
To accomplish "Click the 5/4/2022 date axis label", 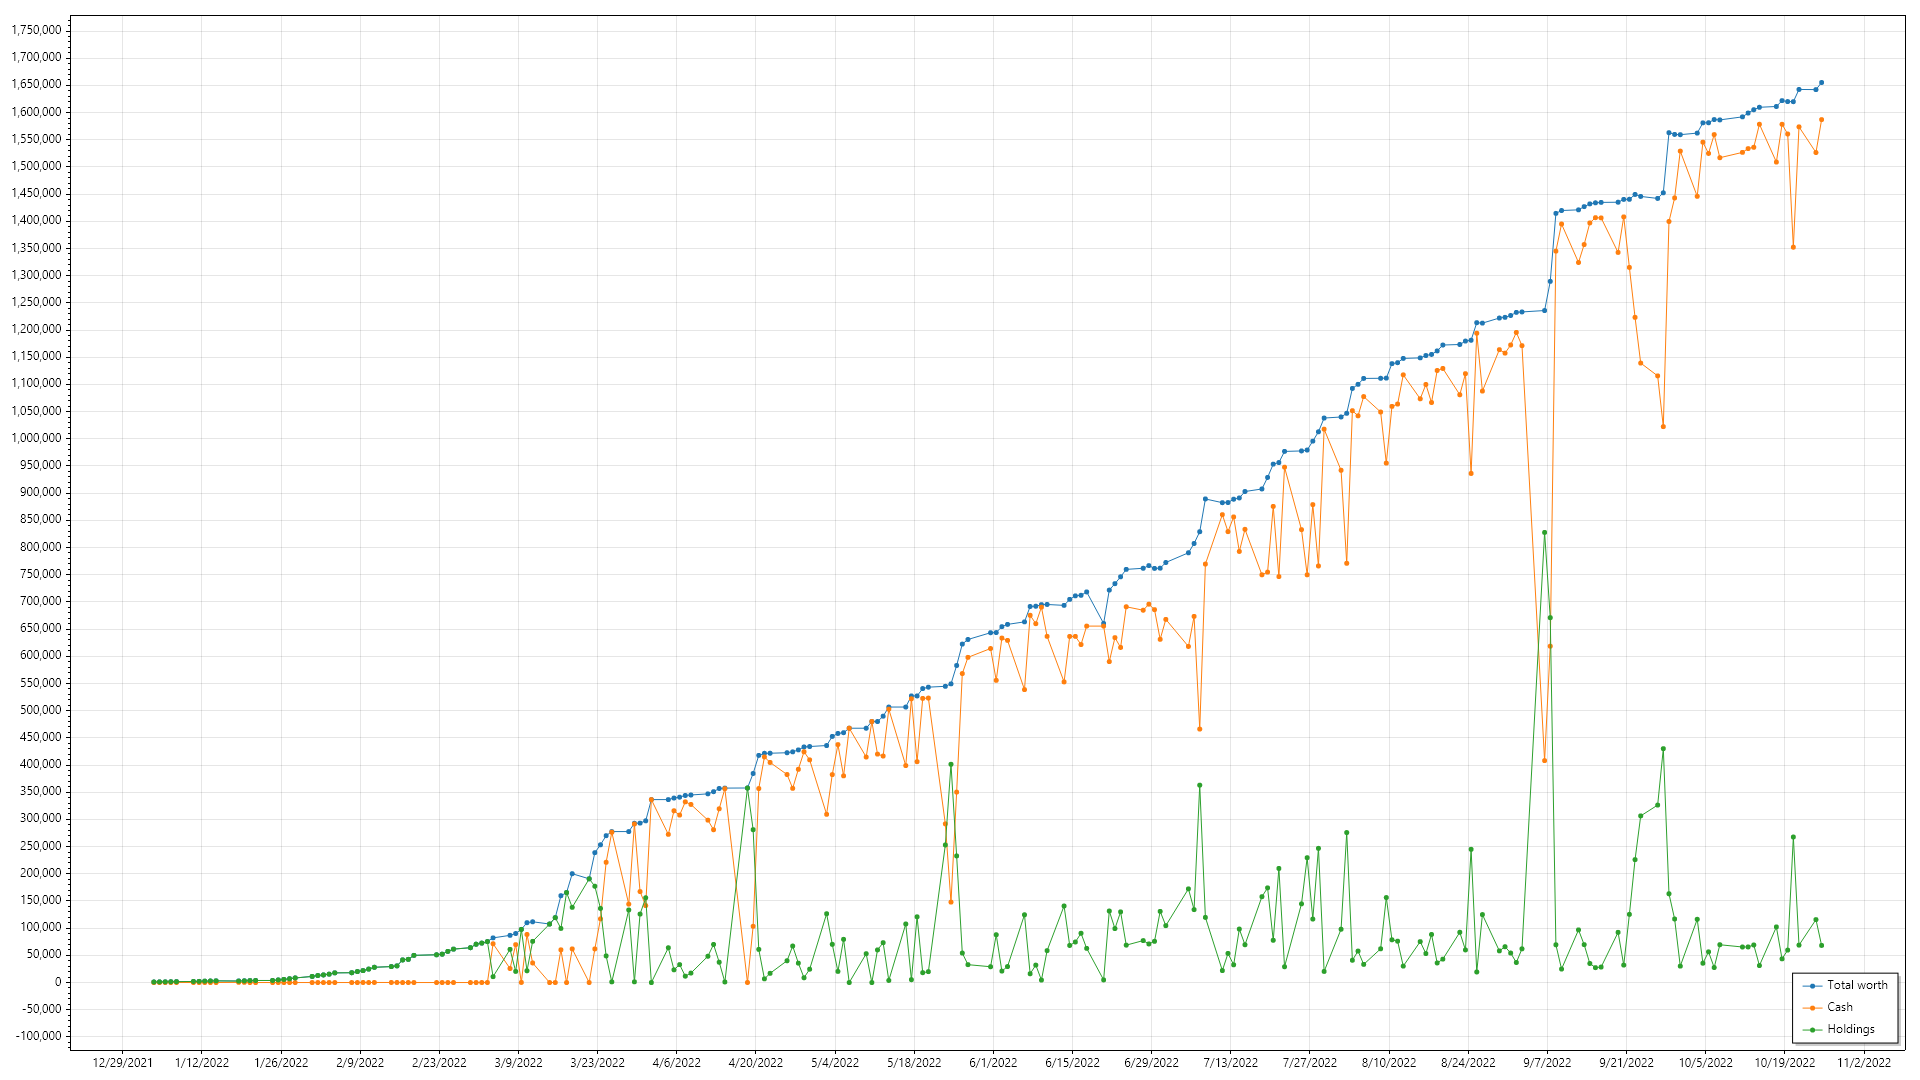I will point(835,1063).
